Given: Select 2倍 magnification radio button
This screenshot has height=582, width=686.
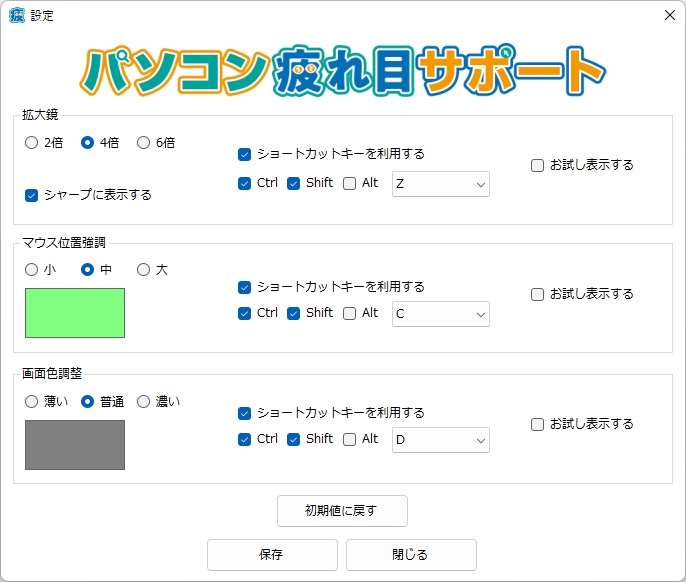Looking at the screenshot, I should (x=32, y=143).
